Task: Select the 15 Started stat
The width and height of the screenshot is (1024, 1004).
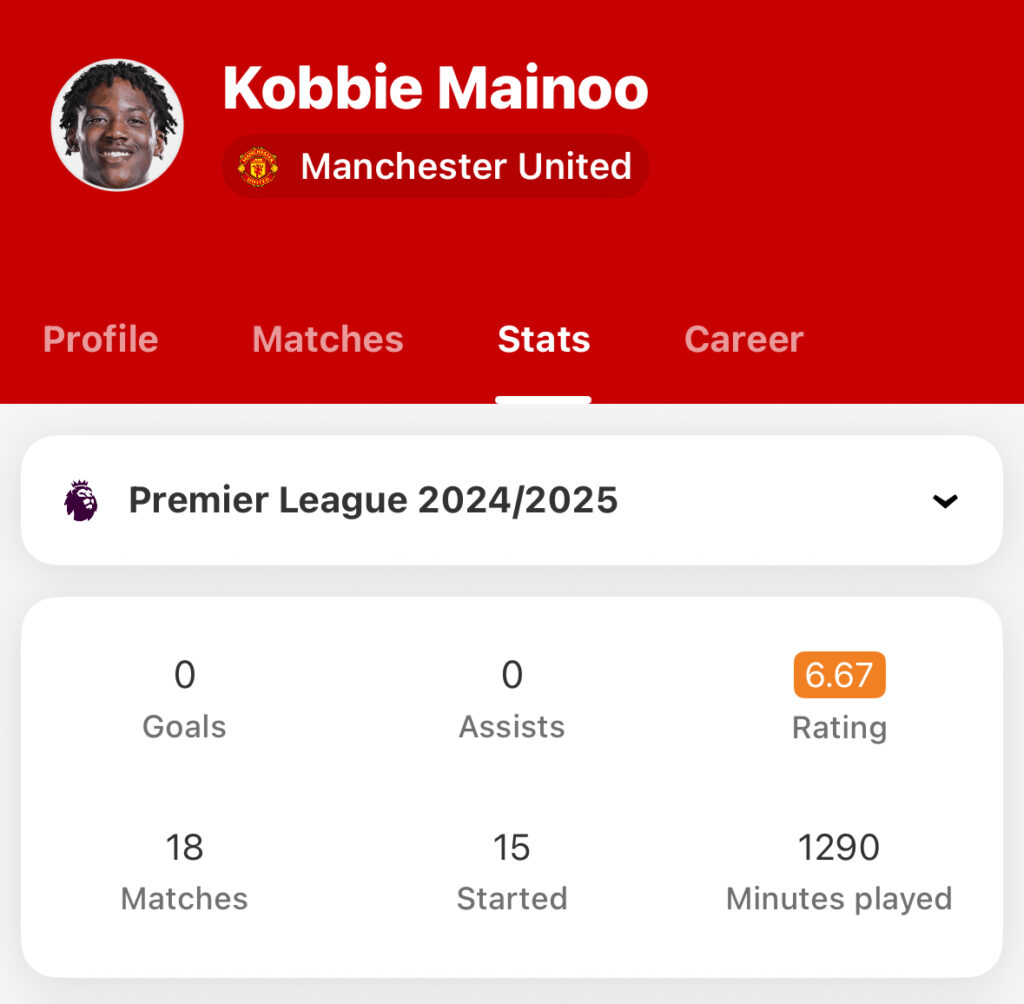Action: pos(512,871)
